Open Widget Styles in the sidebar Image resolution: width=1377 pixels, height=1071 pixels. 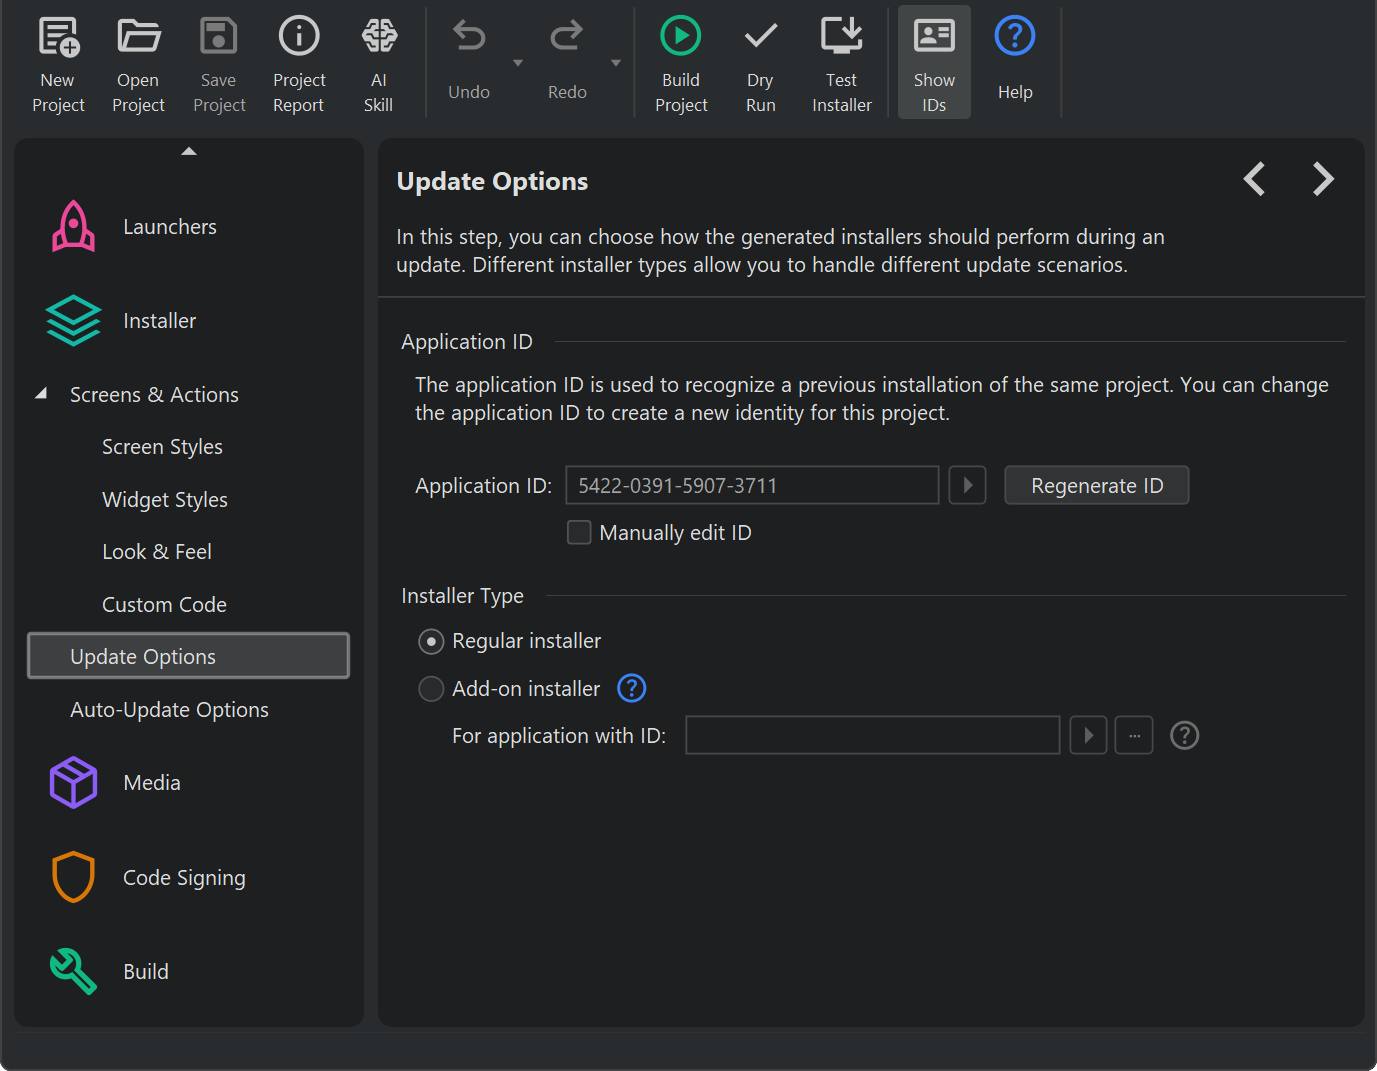click(x=165, y=500)
